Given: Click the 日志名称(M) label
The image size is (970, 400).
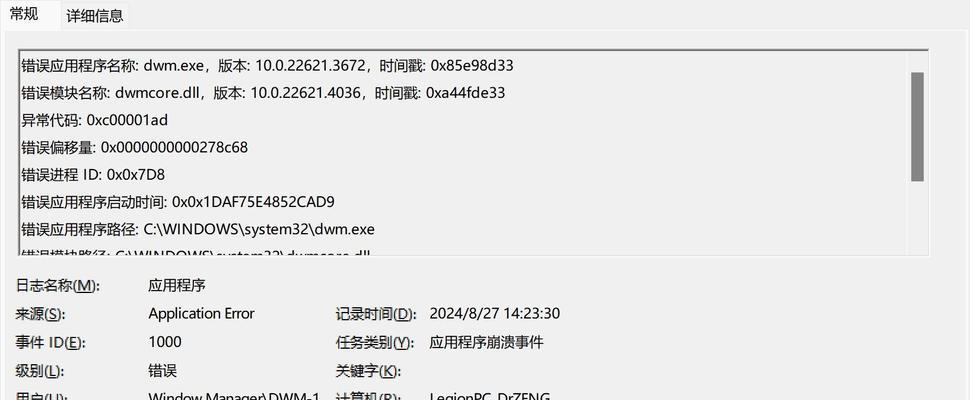Looking at the screenshot, I should pyautogui.click(x=57, y=285).
